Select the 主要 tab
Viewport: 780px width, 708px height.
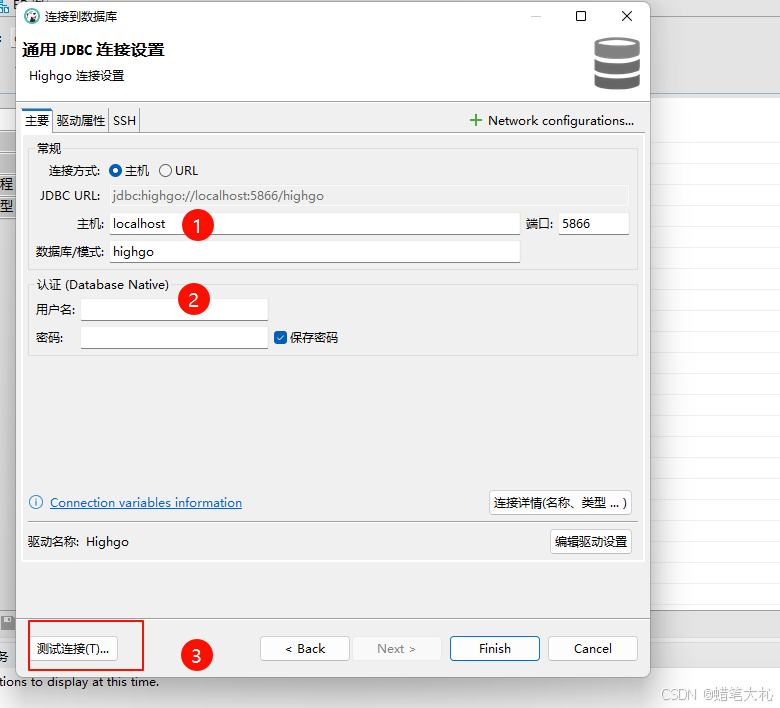point(37,120)
